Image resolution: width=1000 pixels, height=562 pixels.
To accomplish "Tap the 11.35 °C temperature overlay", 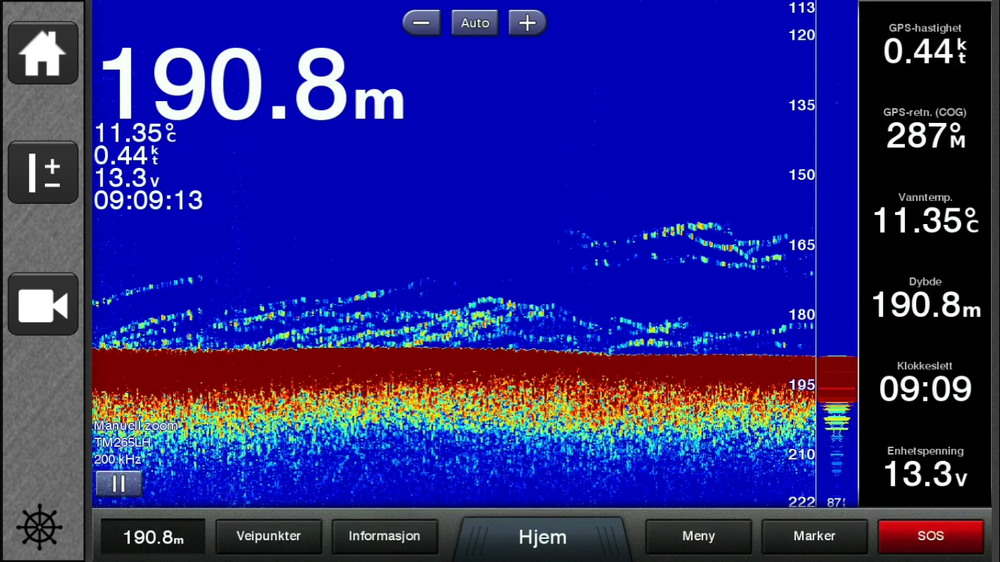I will click(x=135, y=133).
